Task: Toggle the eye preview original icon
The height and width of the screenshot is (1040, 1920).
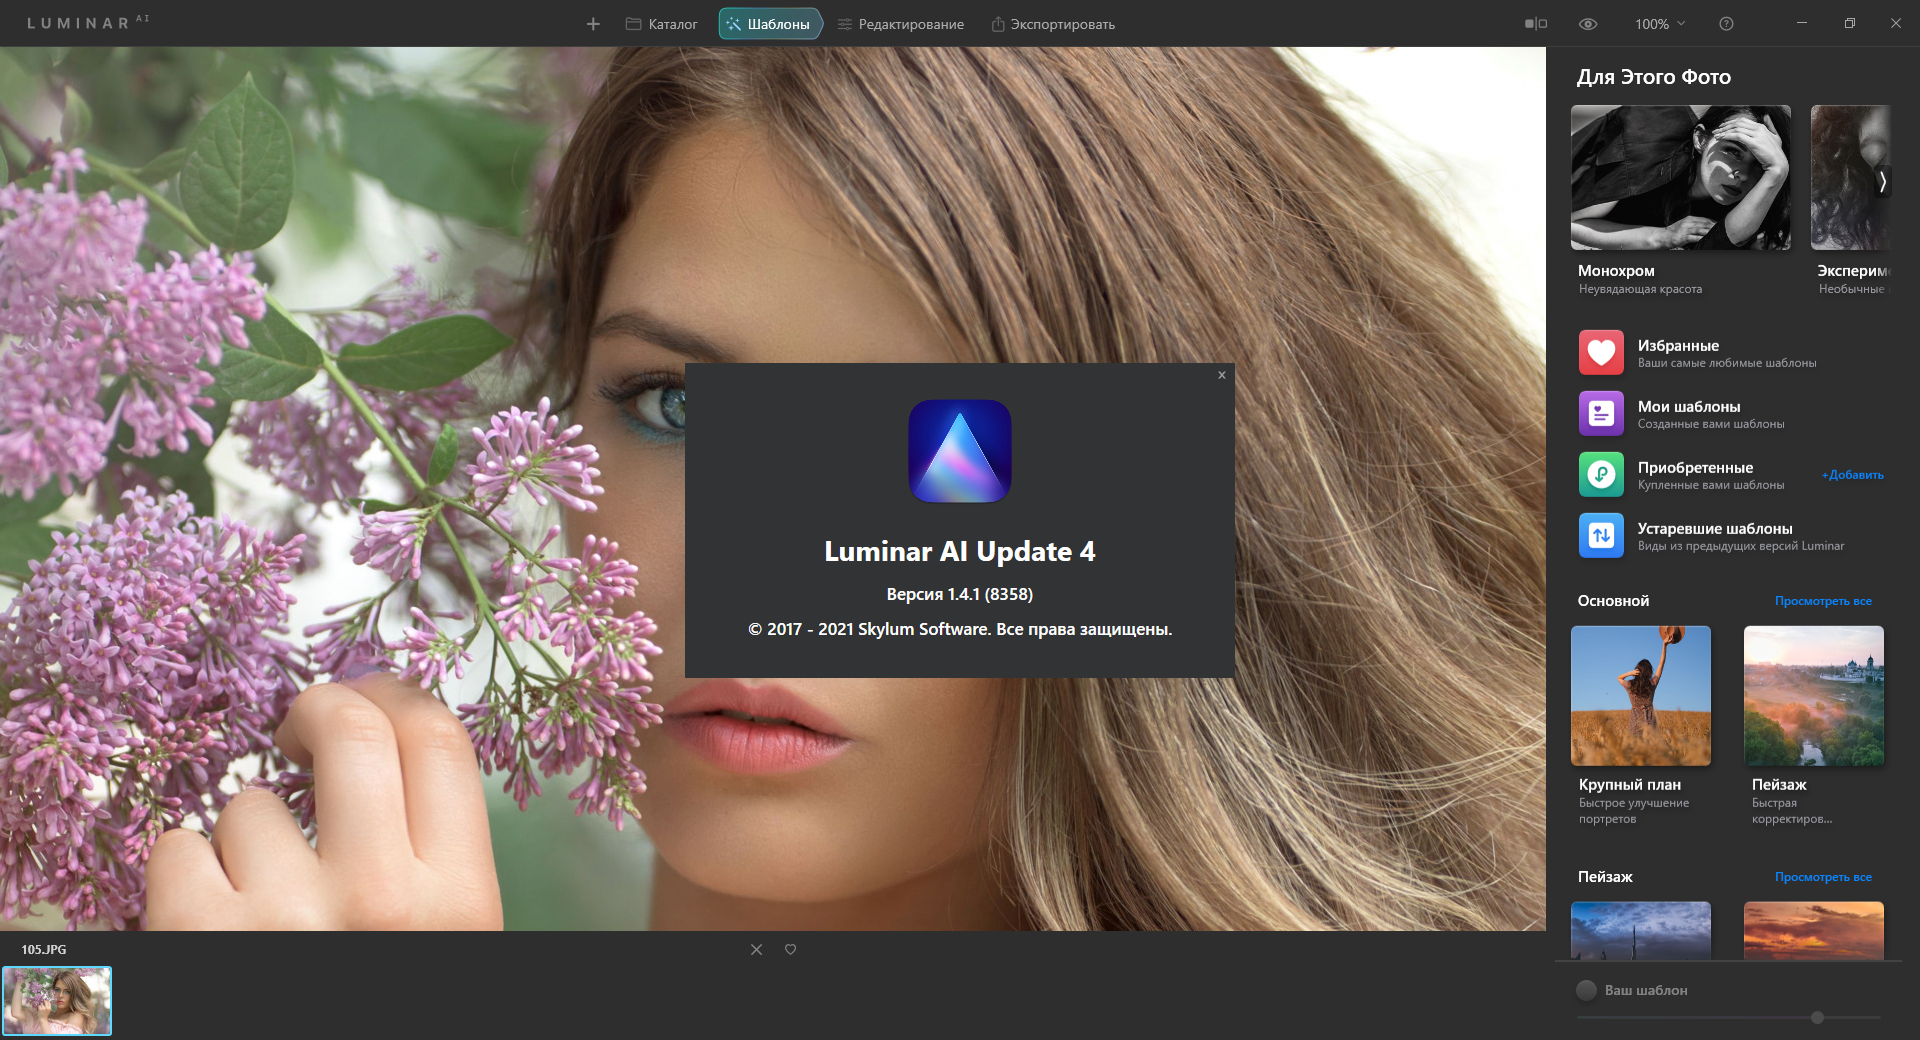Action: pos(1587,24)
